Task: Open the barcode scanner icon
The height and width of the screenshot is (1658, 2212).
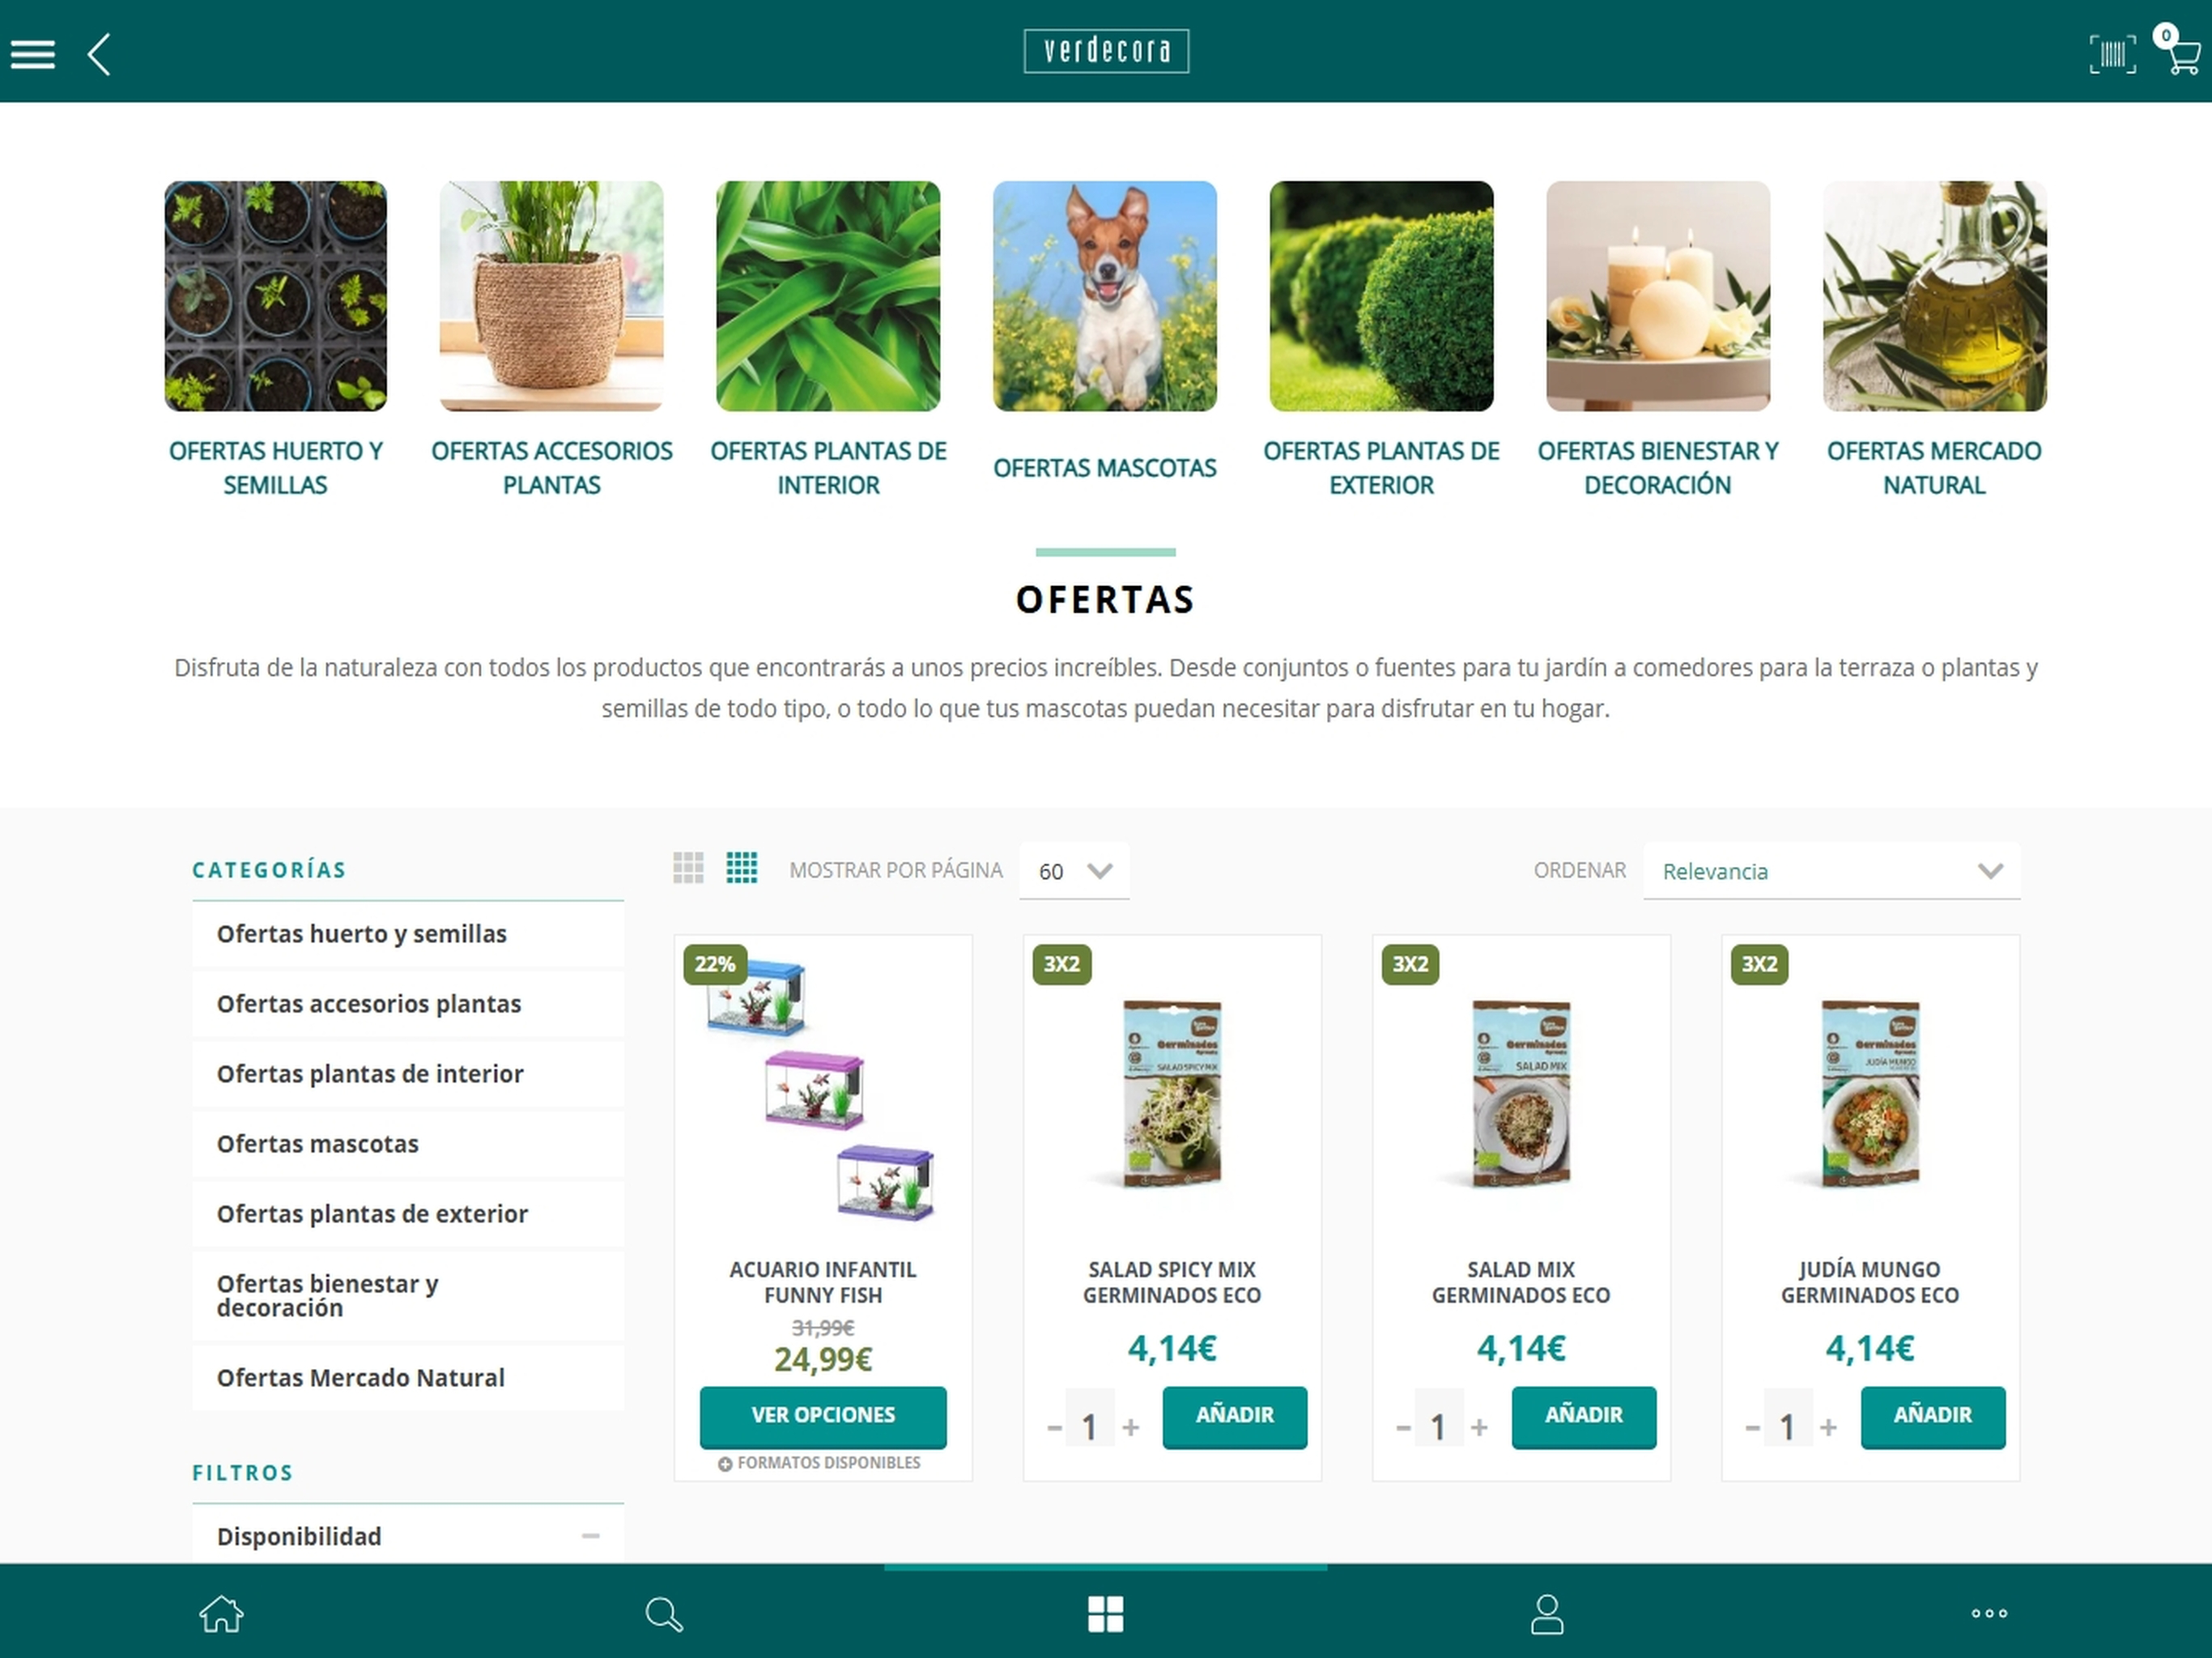Action: click(x=2112, y=54)
